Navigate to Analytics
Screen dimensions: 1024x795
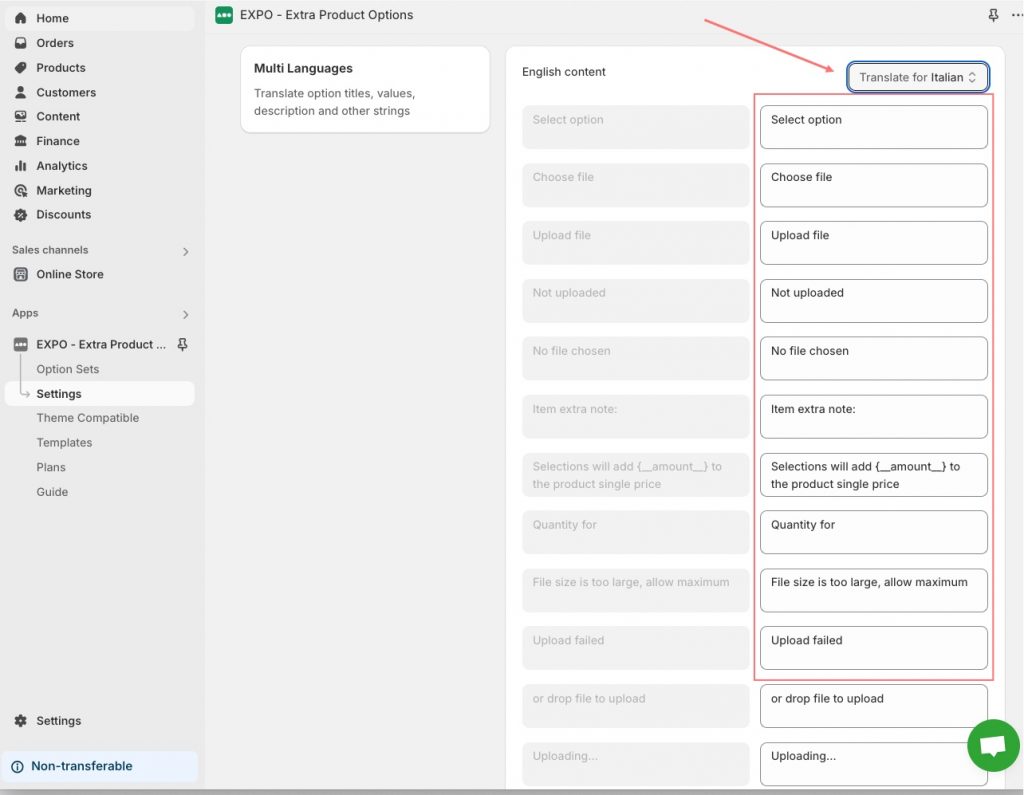62,166
